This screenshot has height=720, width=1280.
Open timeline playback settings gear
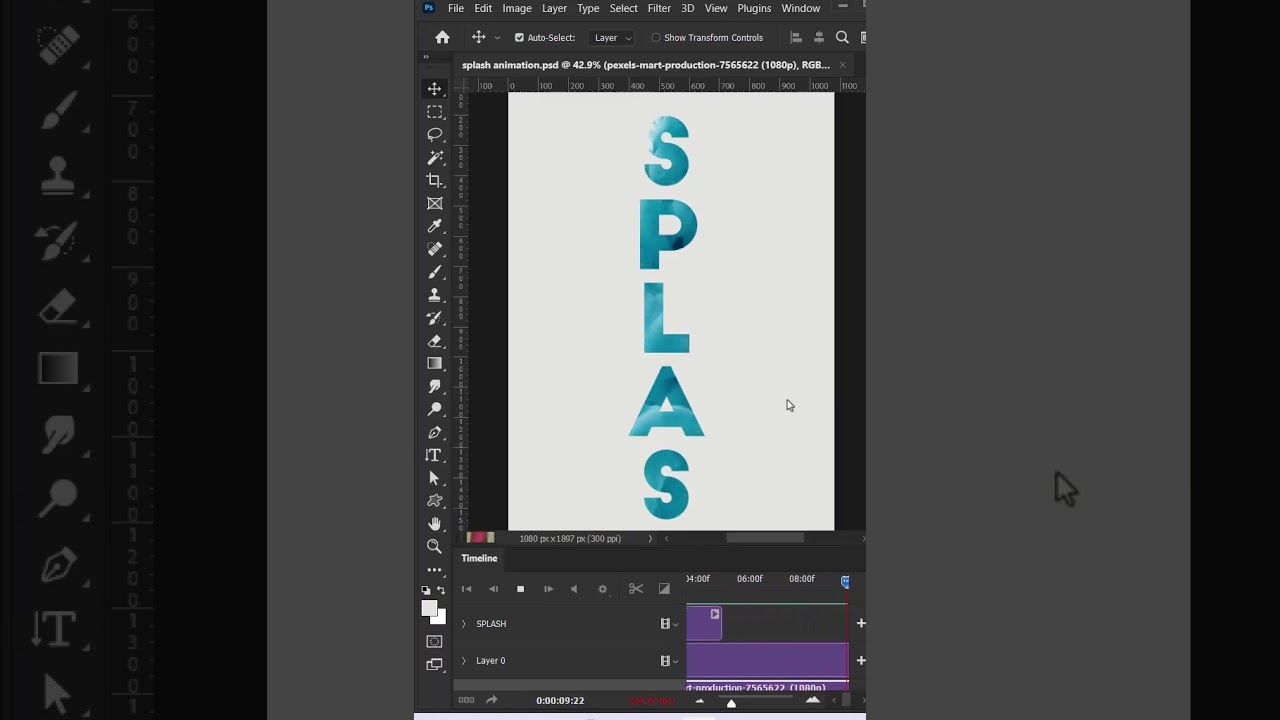(x=602, y=589)
